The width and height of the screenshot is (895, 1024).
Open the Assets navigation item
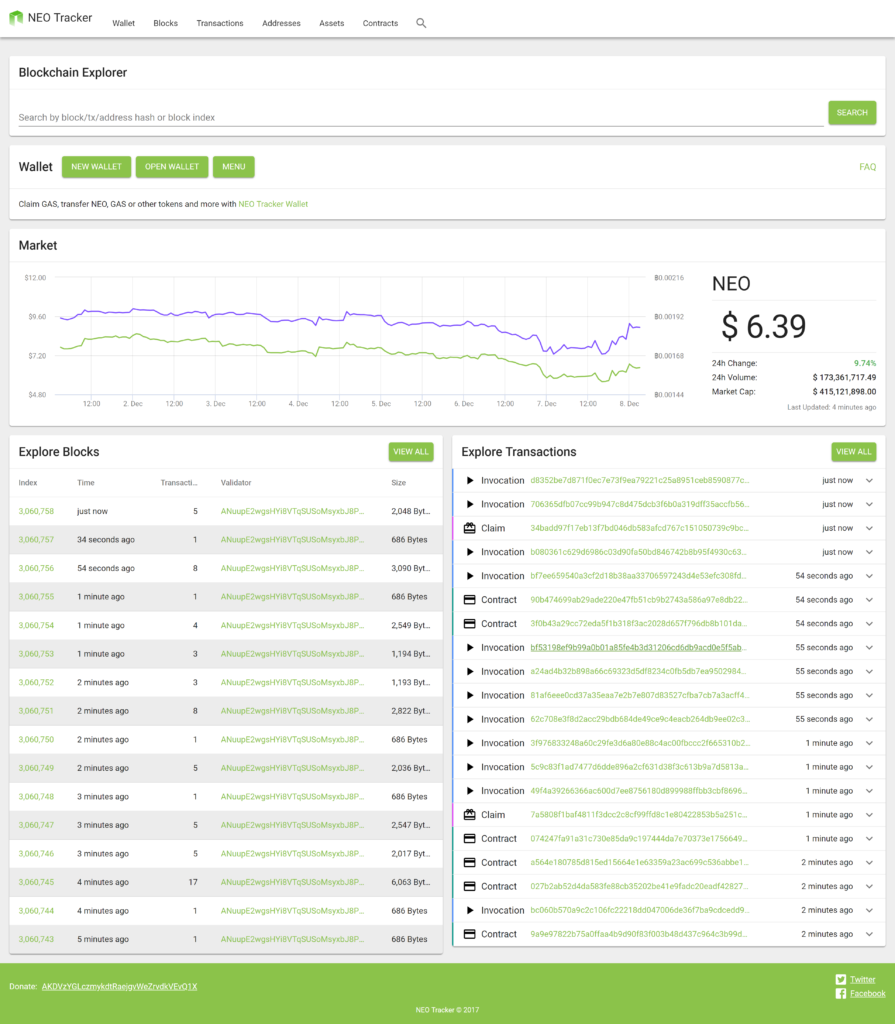(331, 22)
